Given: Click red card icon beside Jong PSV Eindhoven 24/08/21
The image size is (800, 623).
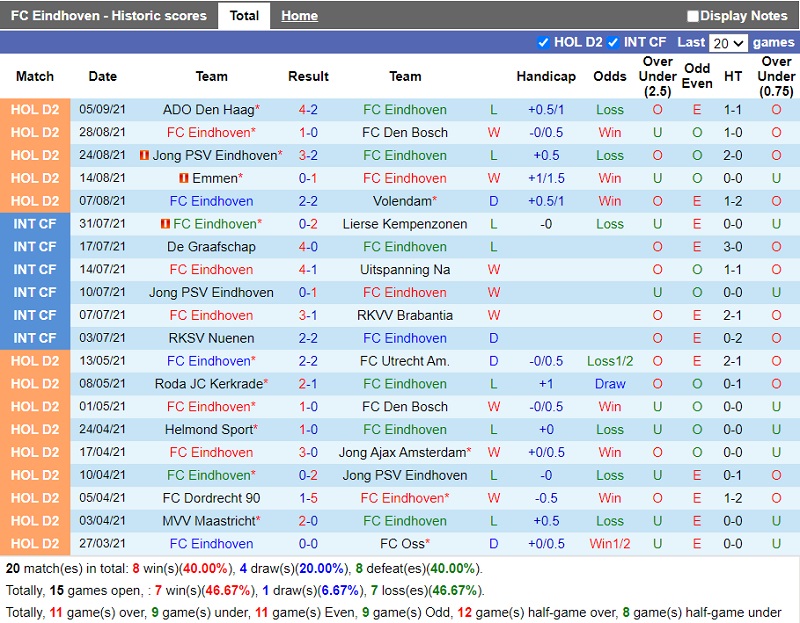Looking at the screenshot, I should point(144,155).
